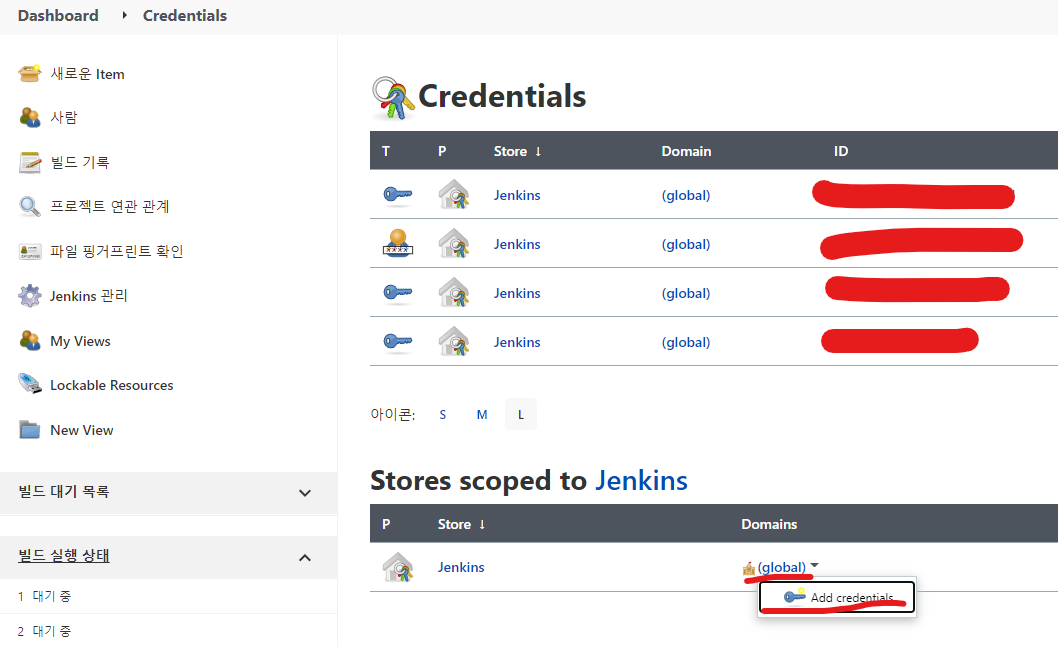
Task: Open New View link
Action: click(82, 430)
